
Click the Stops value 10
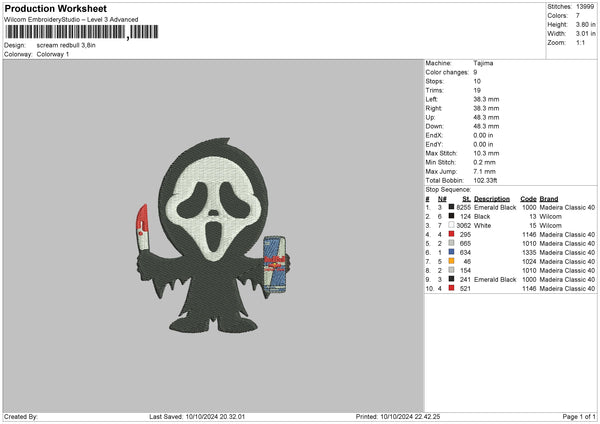[x=477, y=81]
